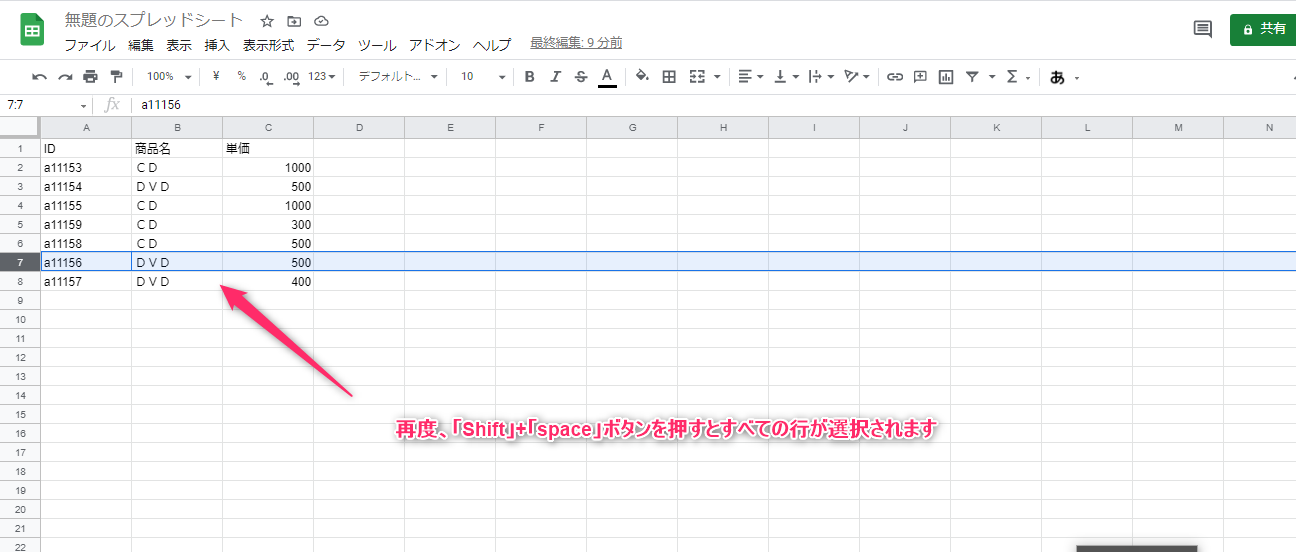Viewport: 1296px width, 552px height.
Task: Click the 最終編集: 9 分前 link
Action: (x=576, y=43)
